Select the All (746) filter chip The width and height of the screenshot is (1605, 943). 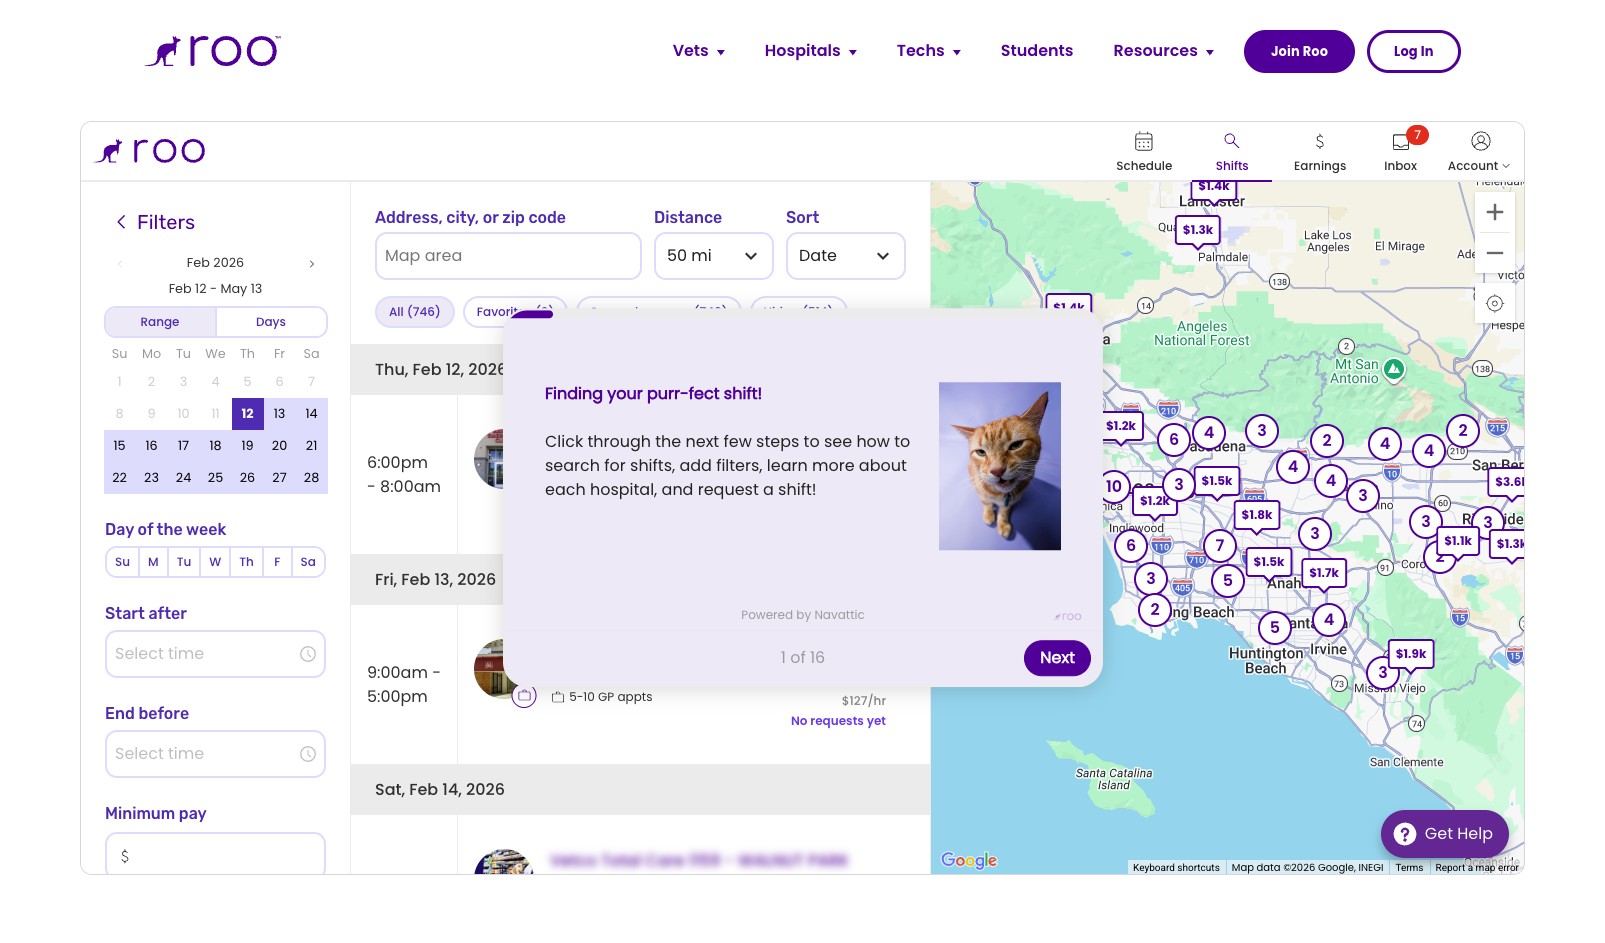[x=414, y=312]
